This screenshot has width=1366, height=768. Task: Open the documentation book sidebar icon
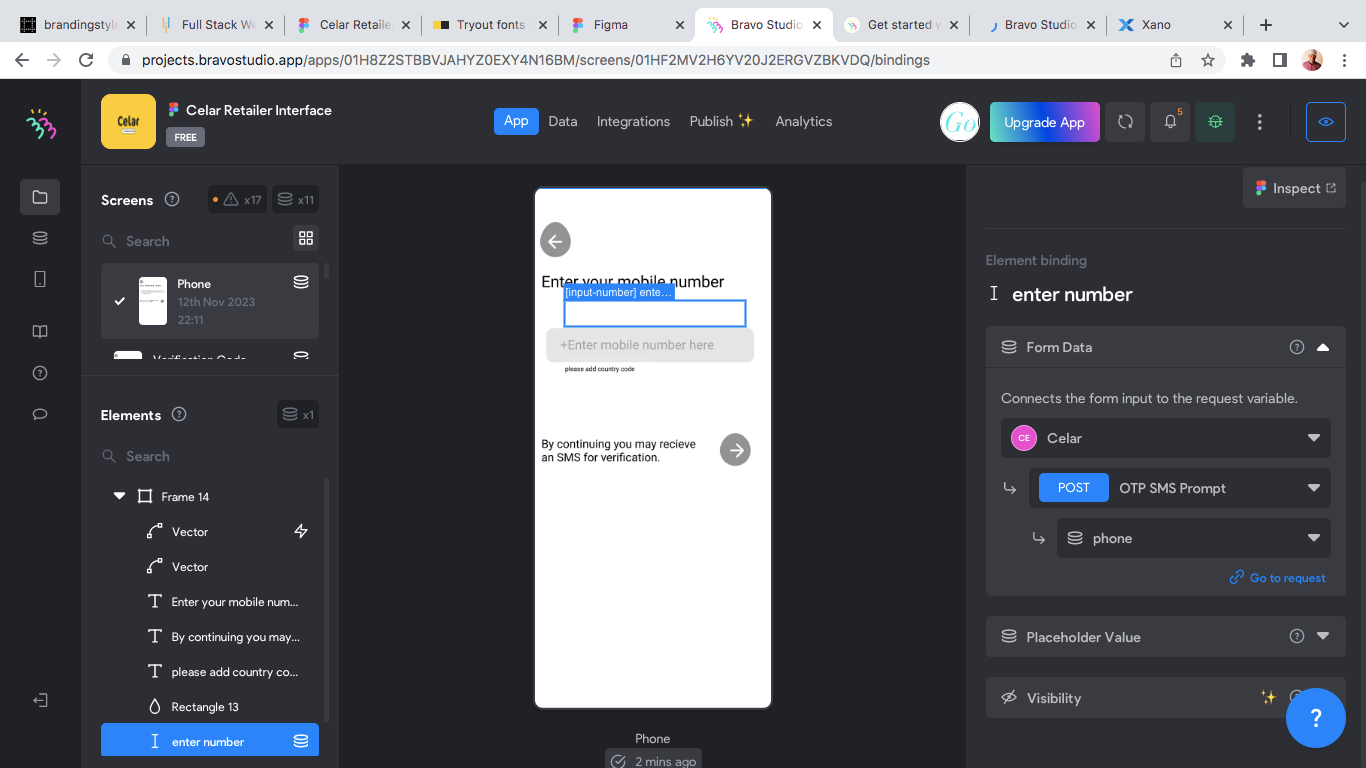pos(40,332)
